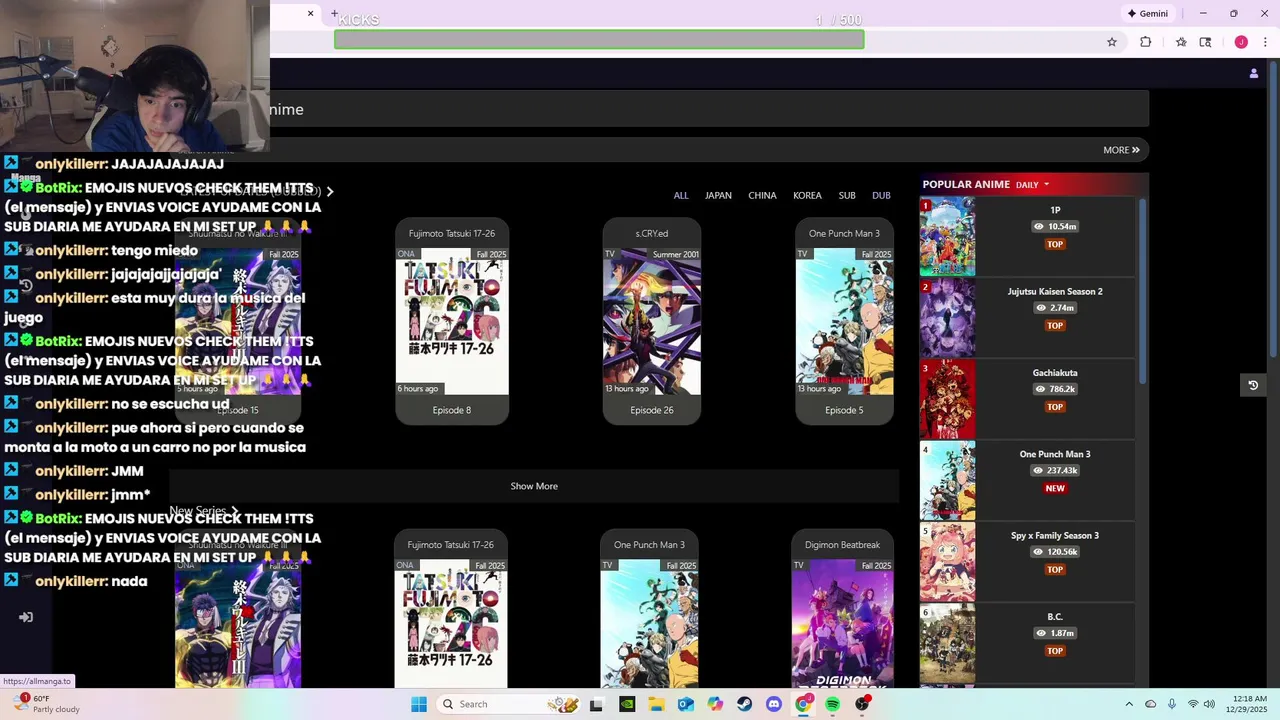Viewport: 1280px width, 720px height.
Task: Open Spotify on the taskbar
Action: pyautogui.click(x=833, y=704)
